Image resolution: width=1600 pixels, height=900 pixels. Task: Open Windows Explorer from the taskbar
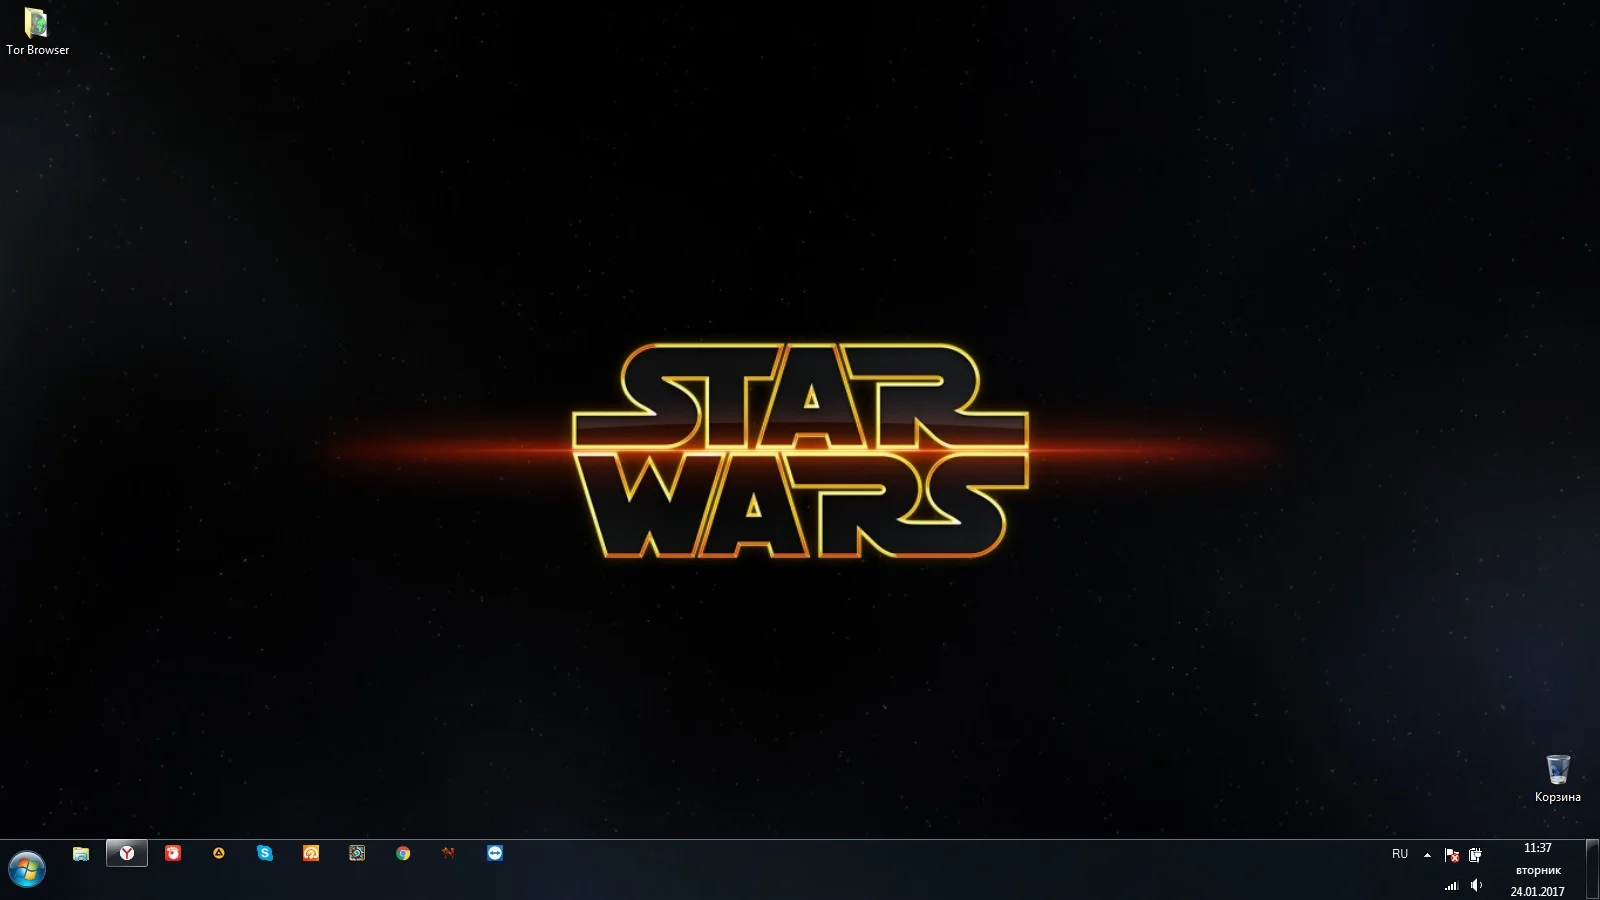[x=81, y=853]
